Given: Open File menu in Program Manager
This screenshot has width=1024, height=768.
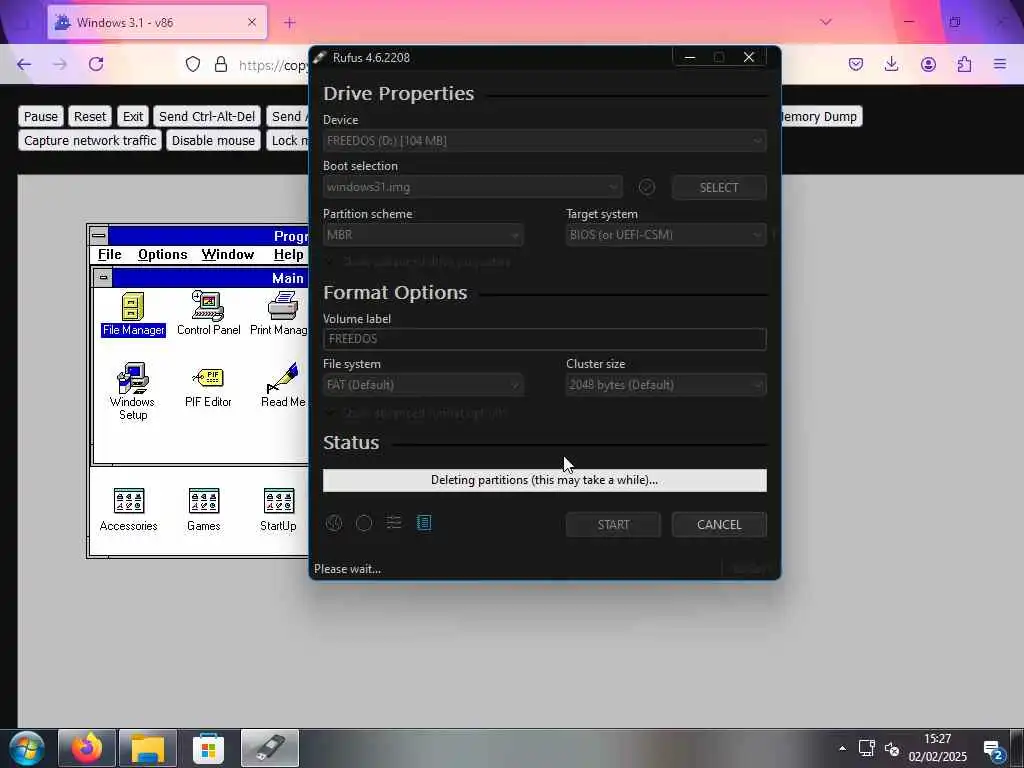Looking at the screenshot, I should pyautogui.click(x=110, y=255).
